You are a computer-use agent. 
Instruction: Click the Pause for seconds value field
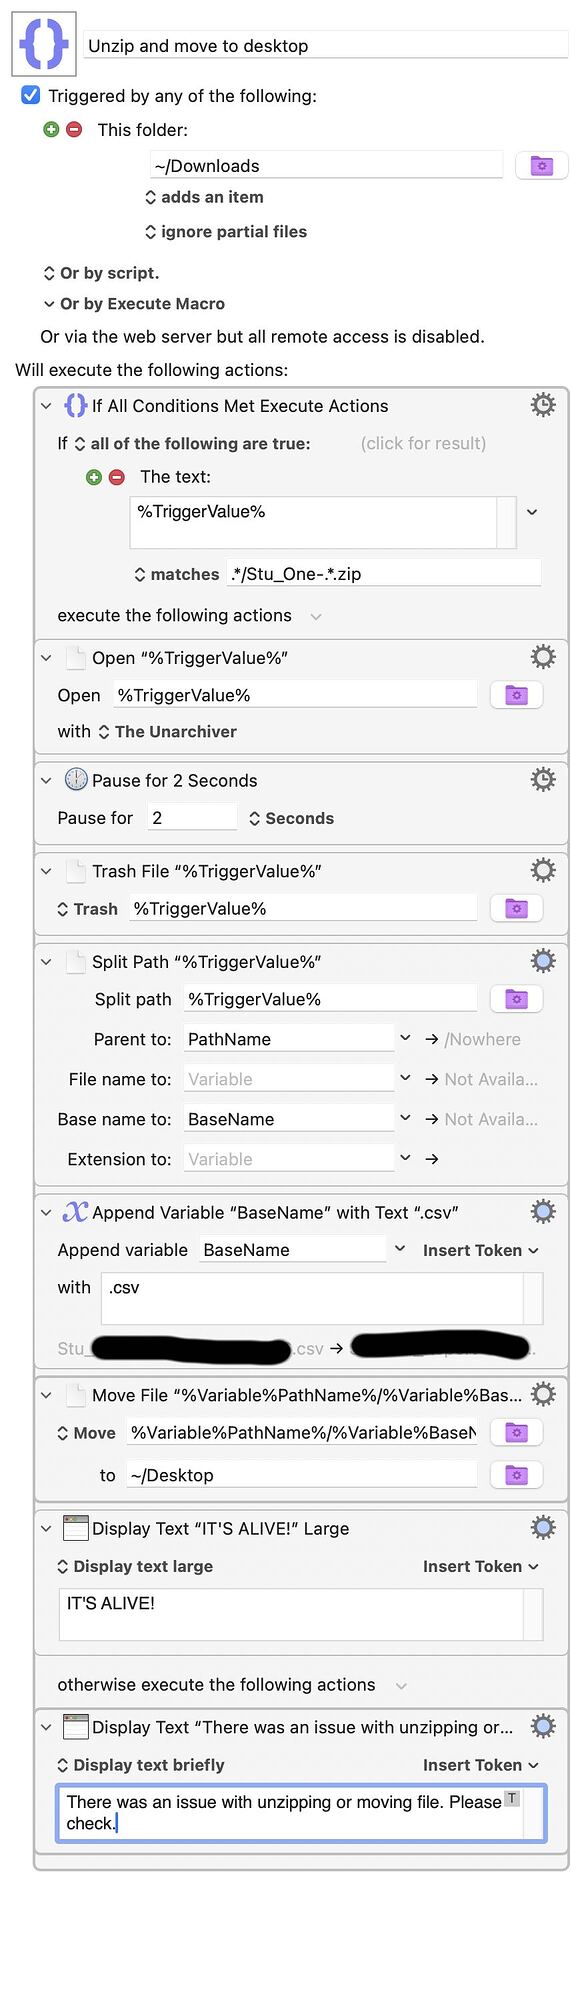click(x=192, y=818)
